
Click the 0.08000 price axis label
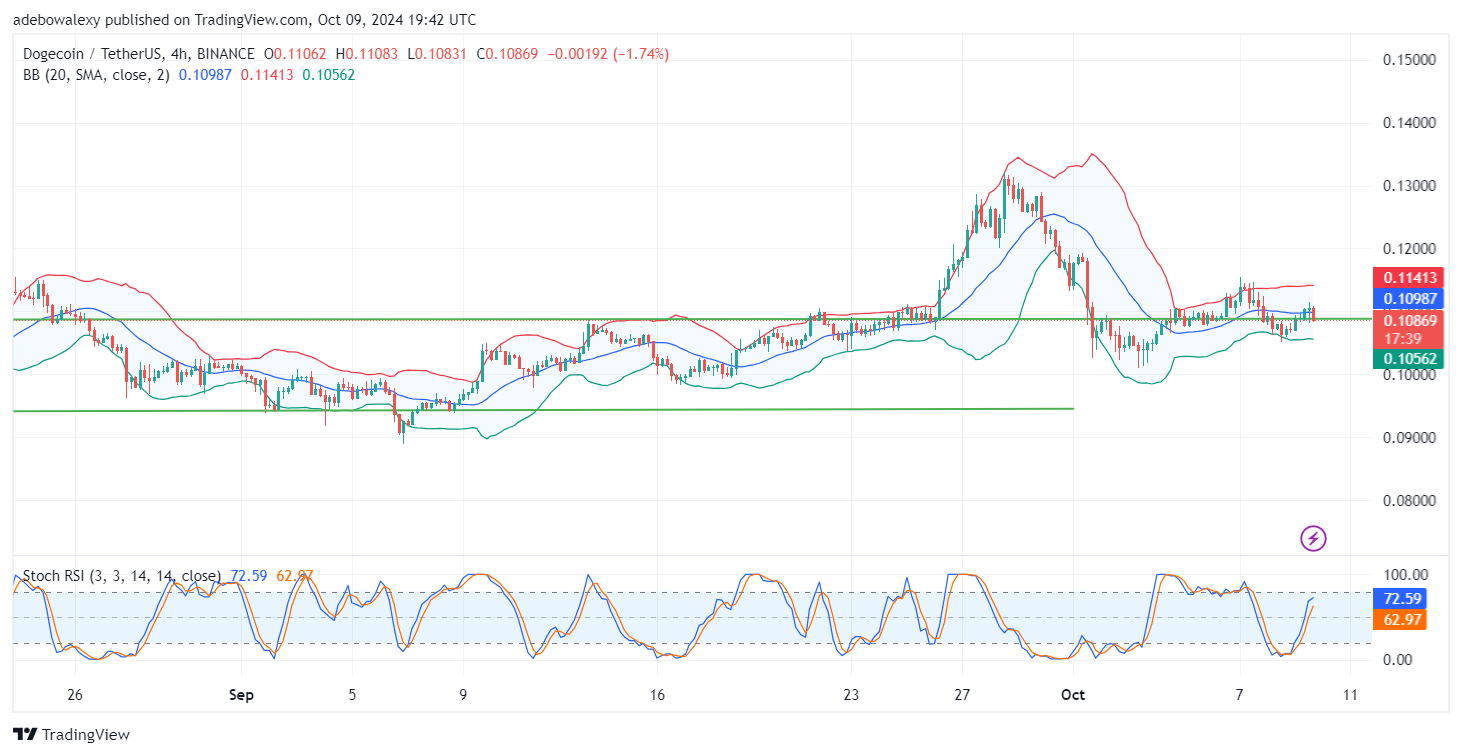pyautogui.click(x=1410, y=501)
